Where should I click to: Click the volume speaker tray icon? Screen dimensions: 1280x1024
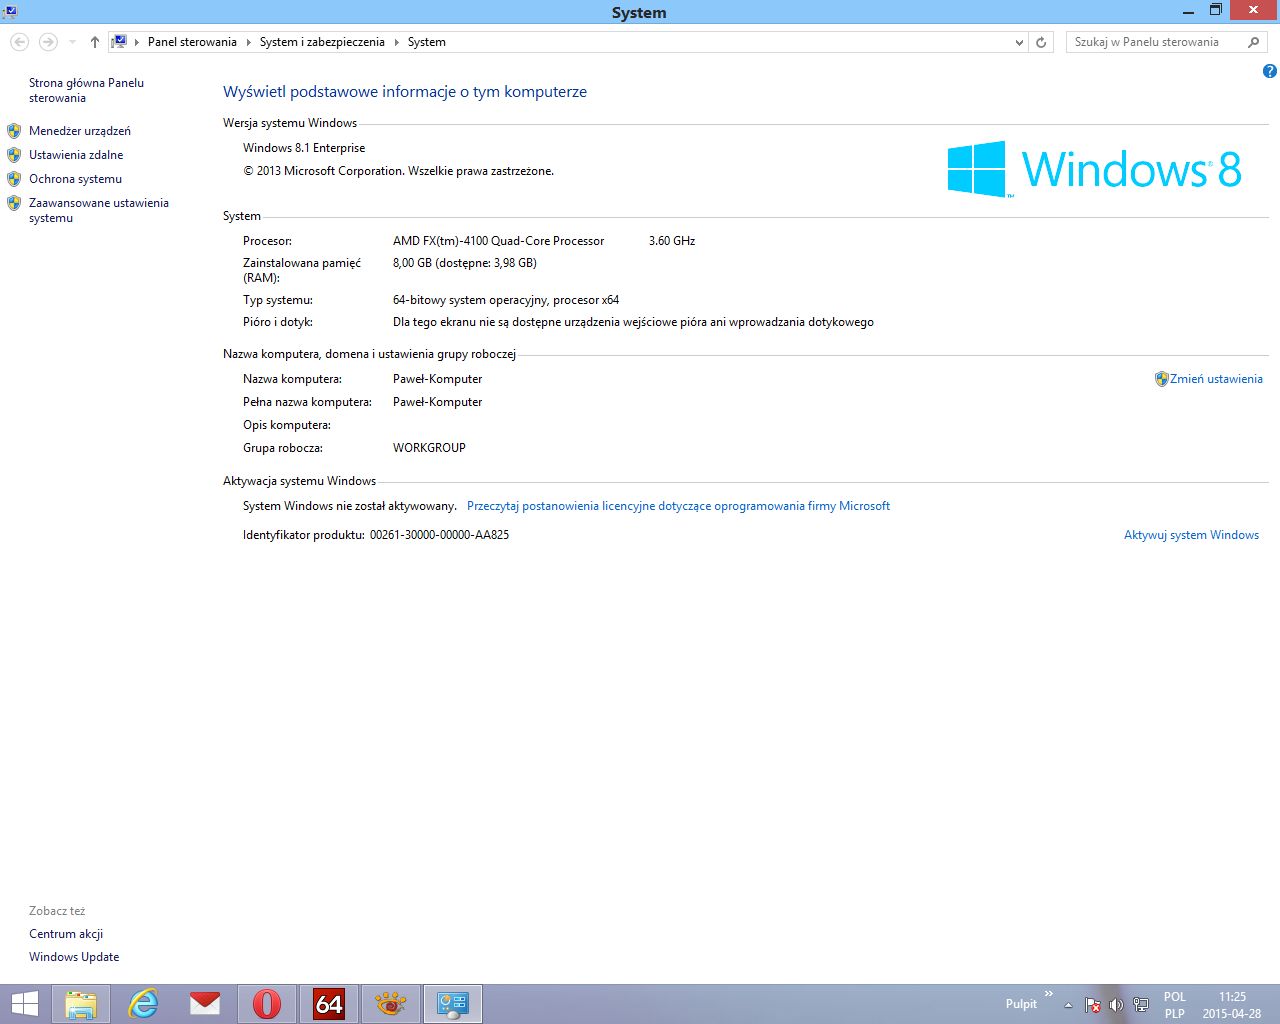(1116, 1005)
